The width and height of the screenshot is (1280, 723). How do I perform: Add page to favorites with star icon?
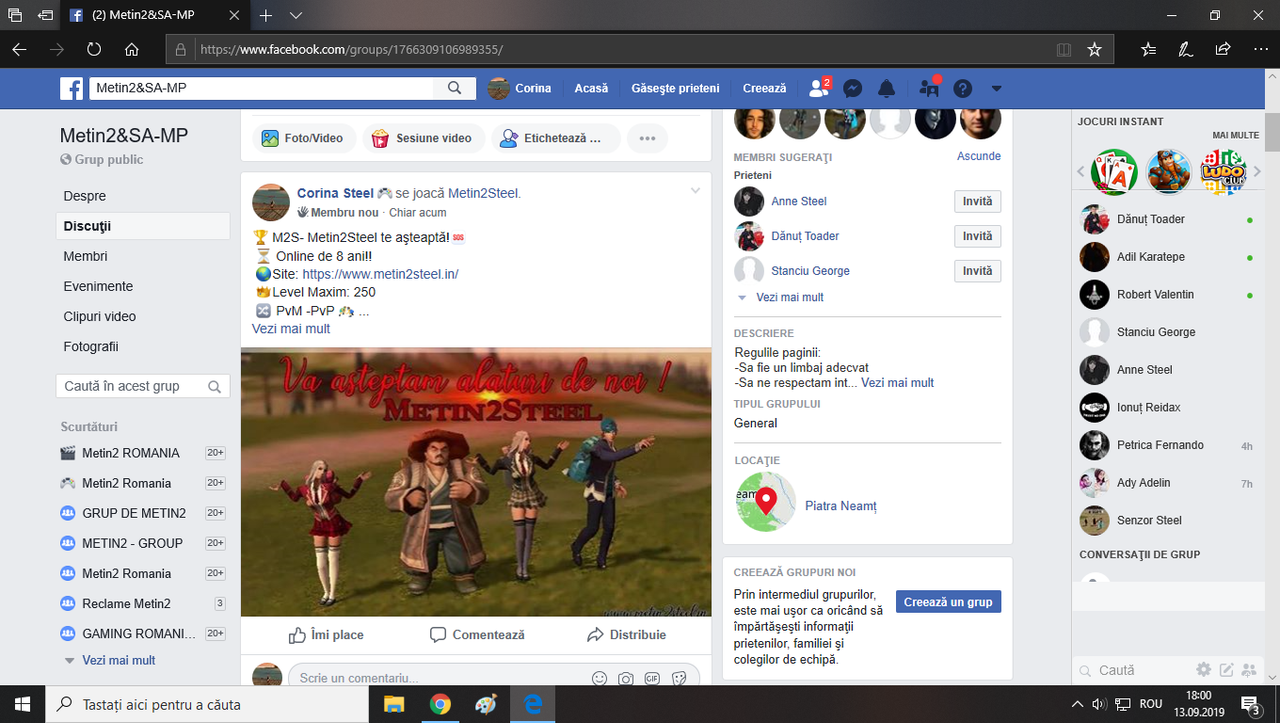[1094, 49]
